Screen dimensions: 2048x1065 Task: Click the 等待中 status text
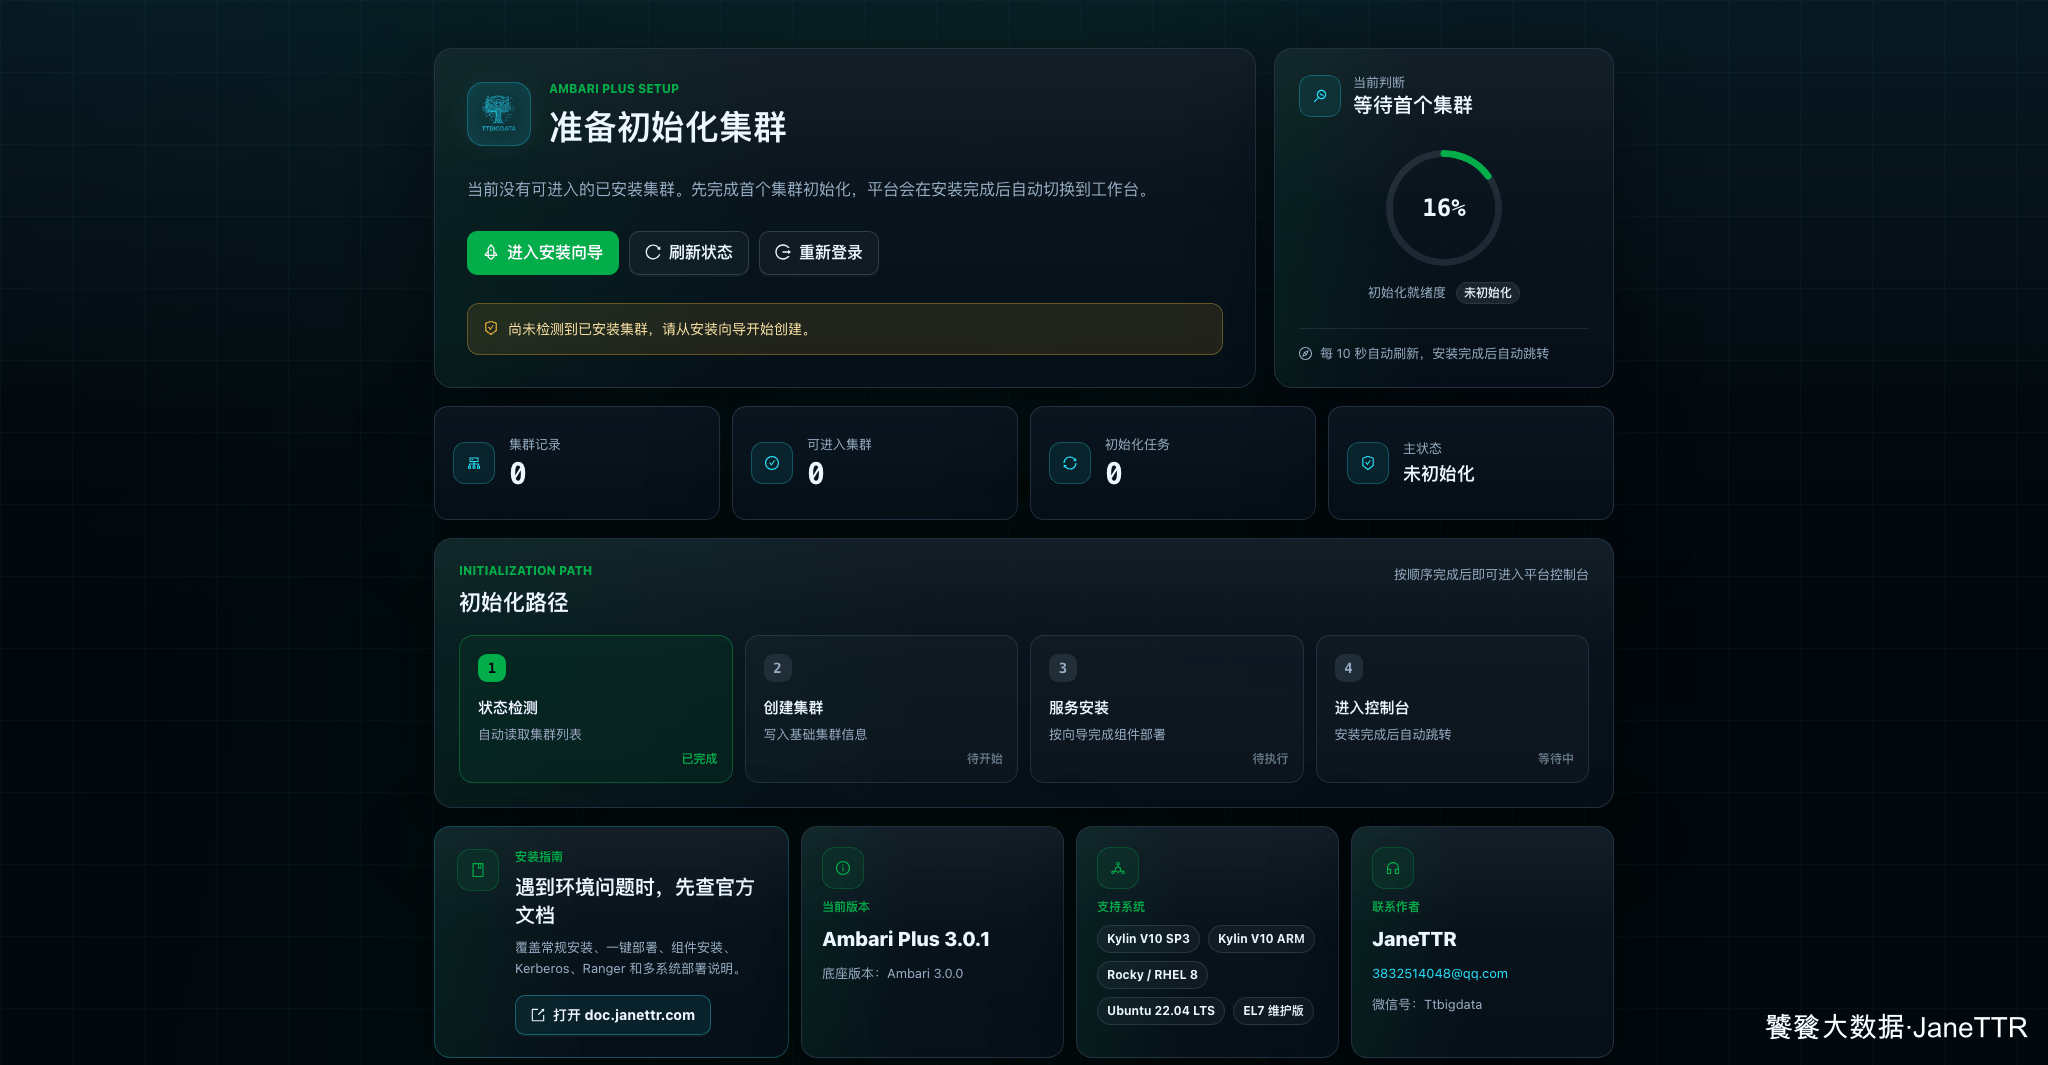1556,759
